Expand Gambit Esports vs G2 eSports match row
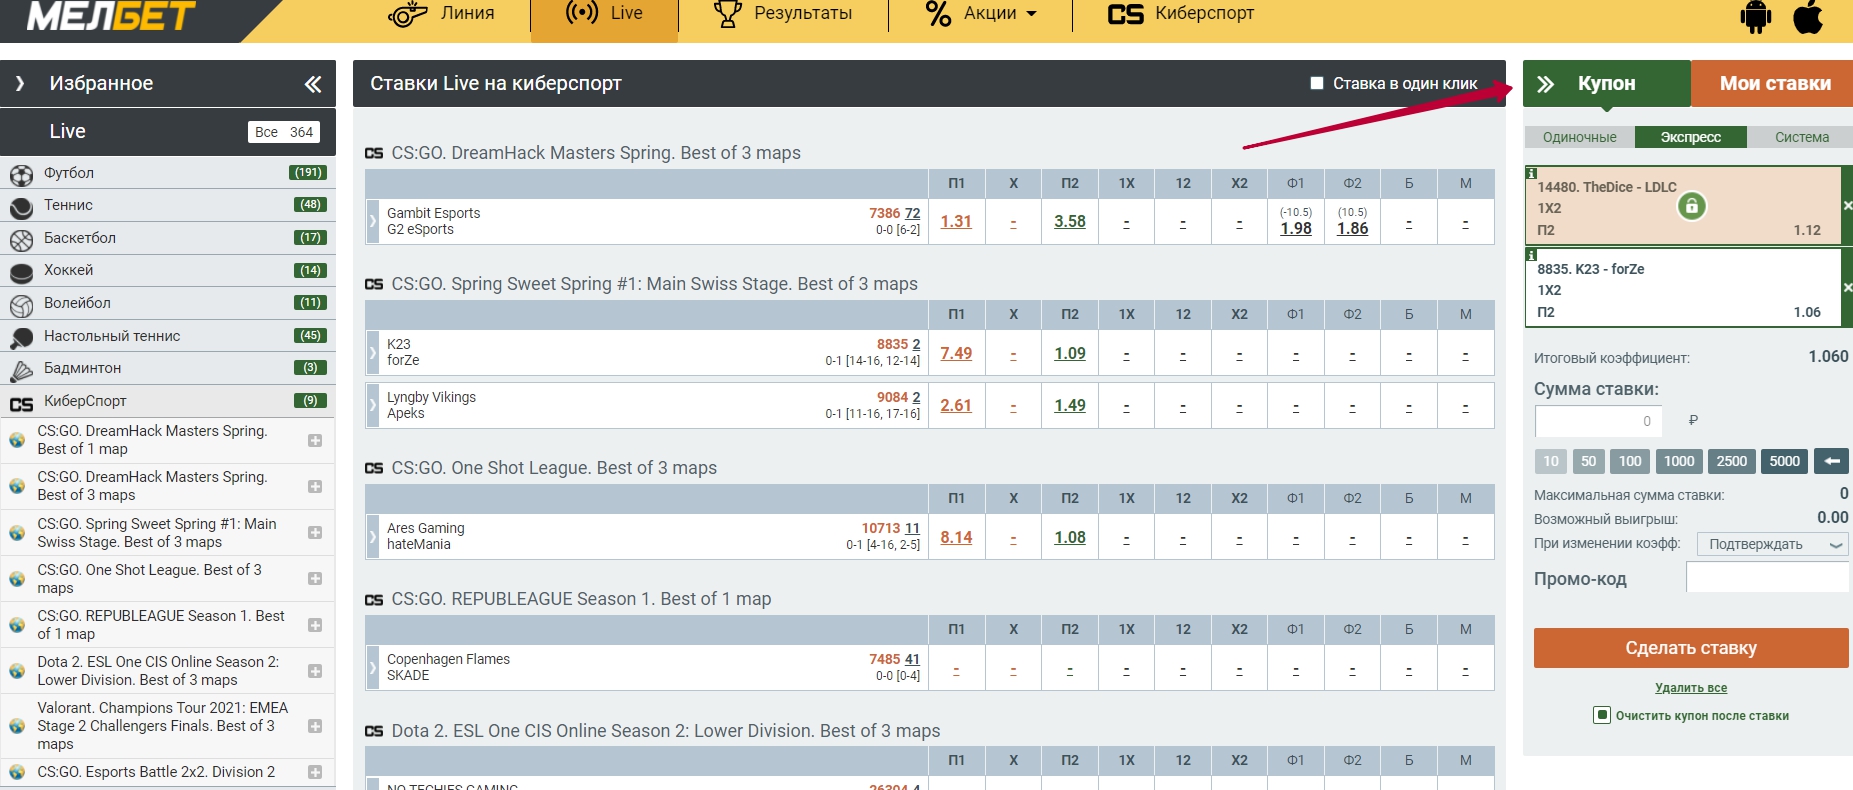This screenshot has width=1853, height=790. [x=372, y=221]
